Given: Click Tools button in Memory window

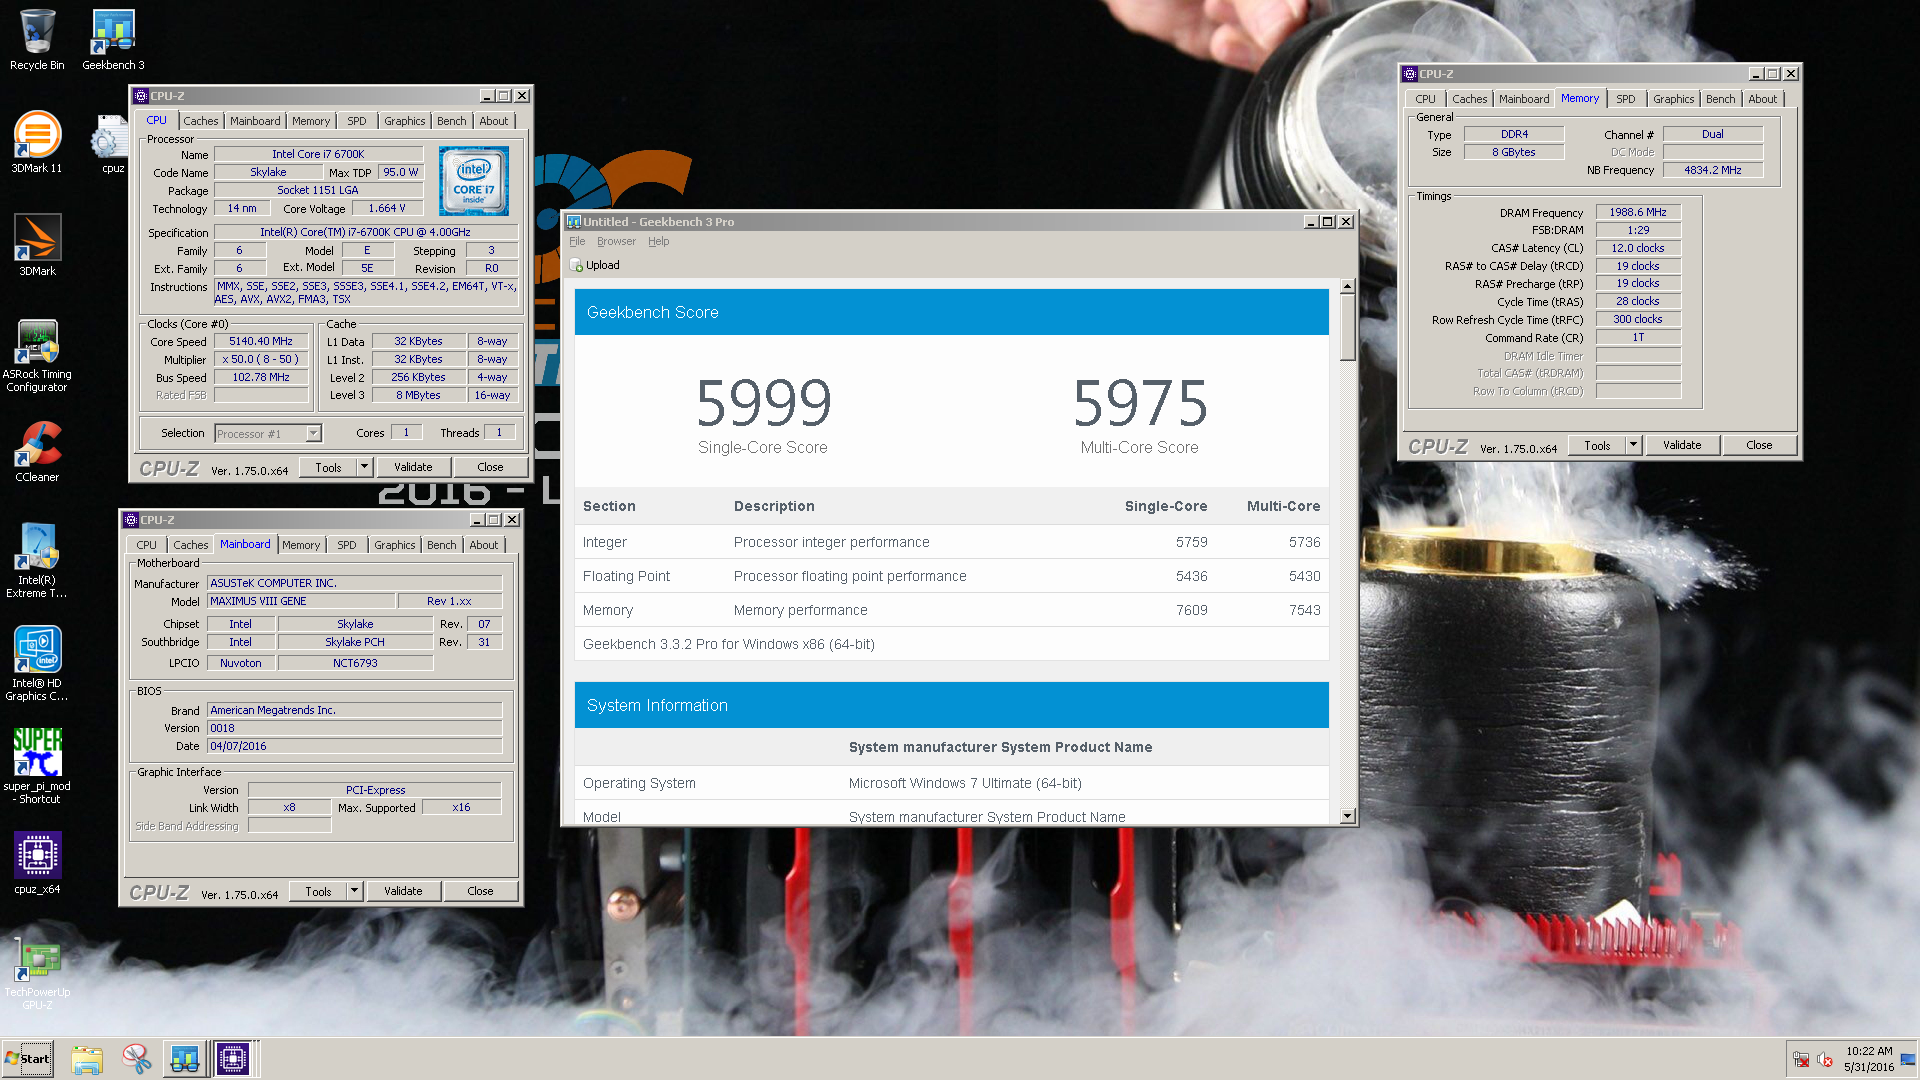Looking at the screenshot, I should [x=1597, y=445].
